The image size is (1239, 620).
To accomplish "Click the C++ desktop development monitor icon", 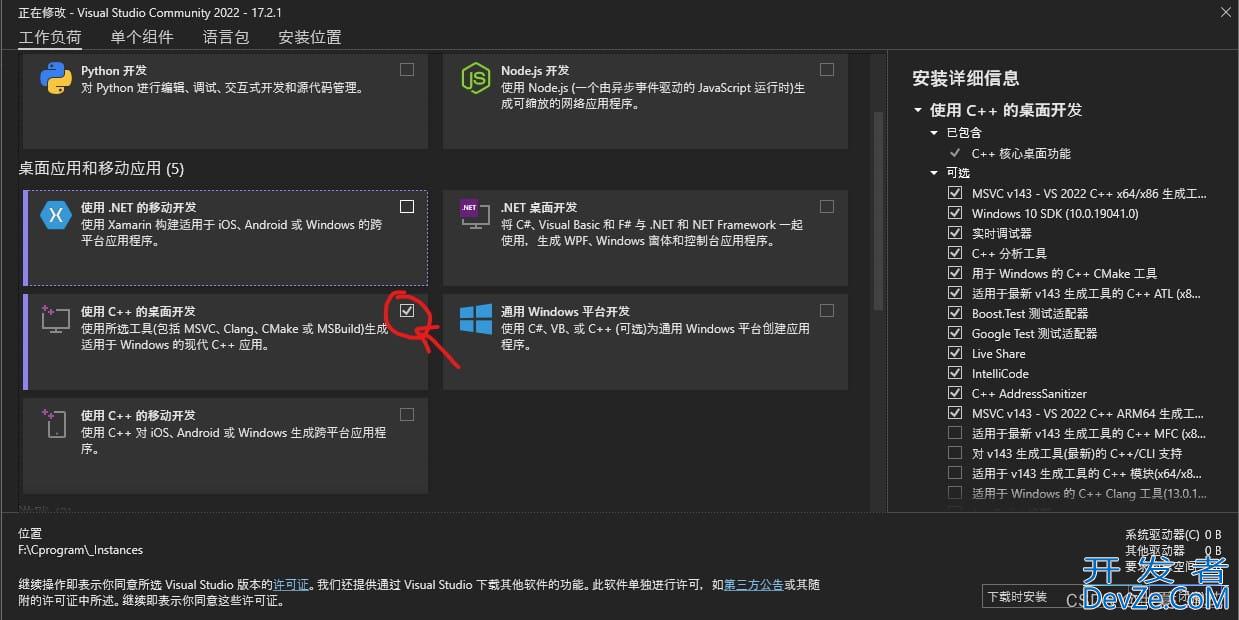I will (55, 318).
